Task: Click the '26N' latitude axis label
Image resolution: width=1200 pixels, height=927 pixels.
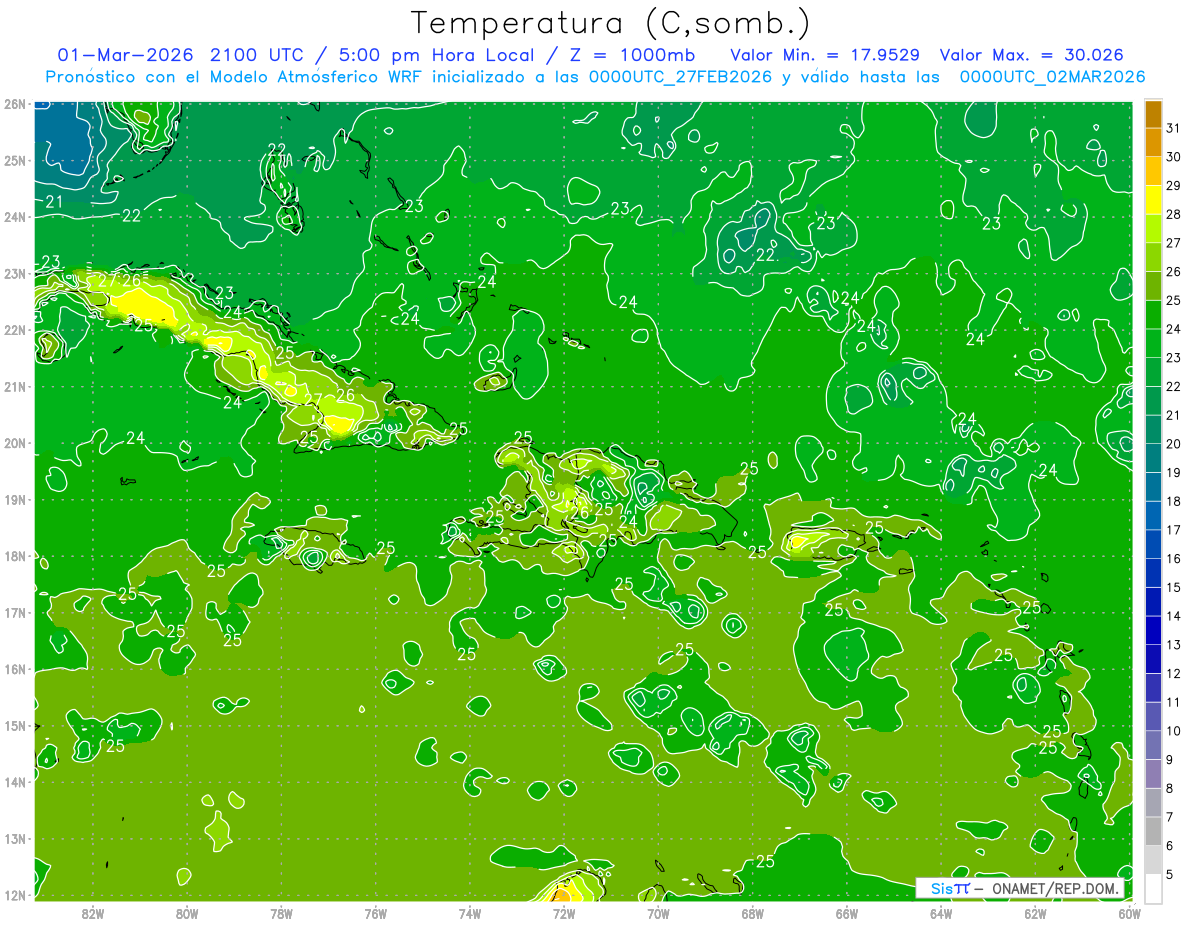Action: (x=14, y=104)
